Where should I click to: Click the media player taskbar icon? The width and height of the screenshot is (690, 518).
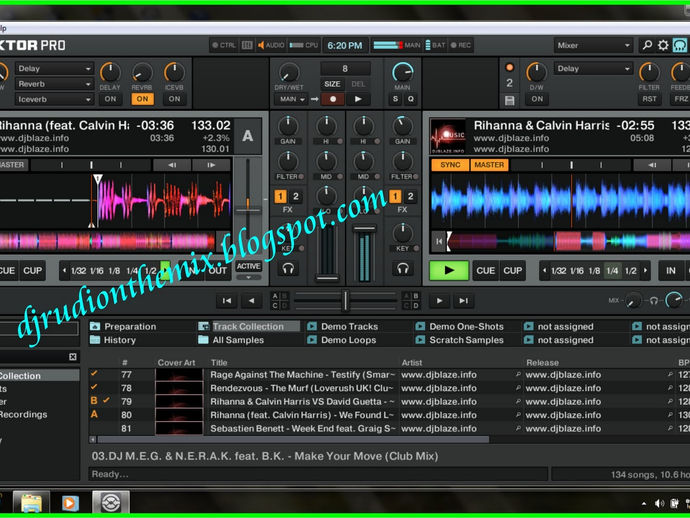coord(70,502)
